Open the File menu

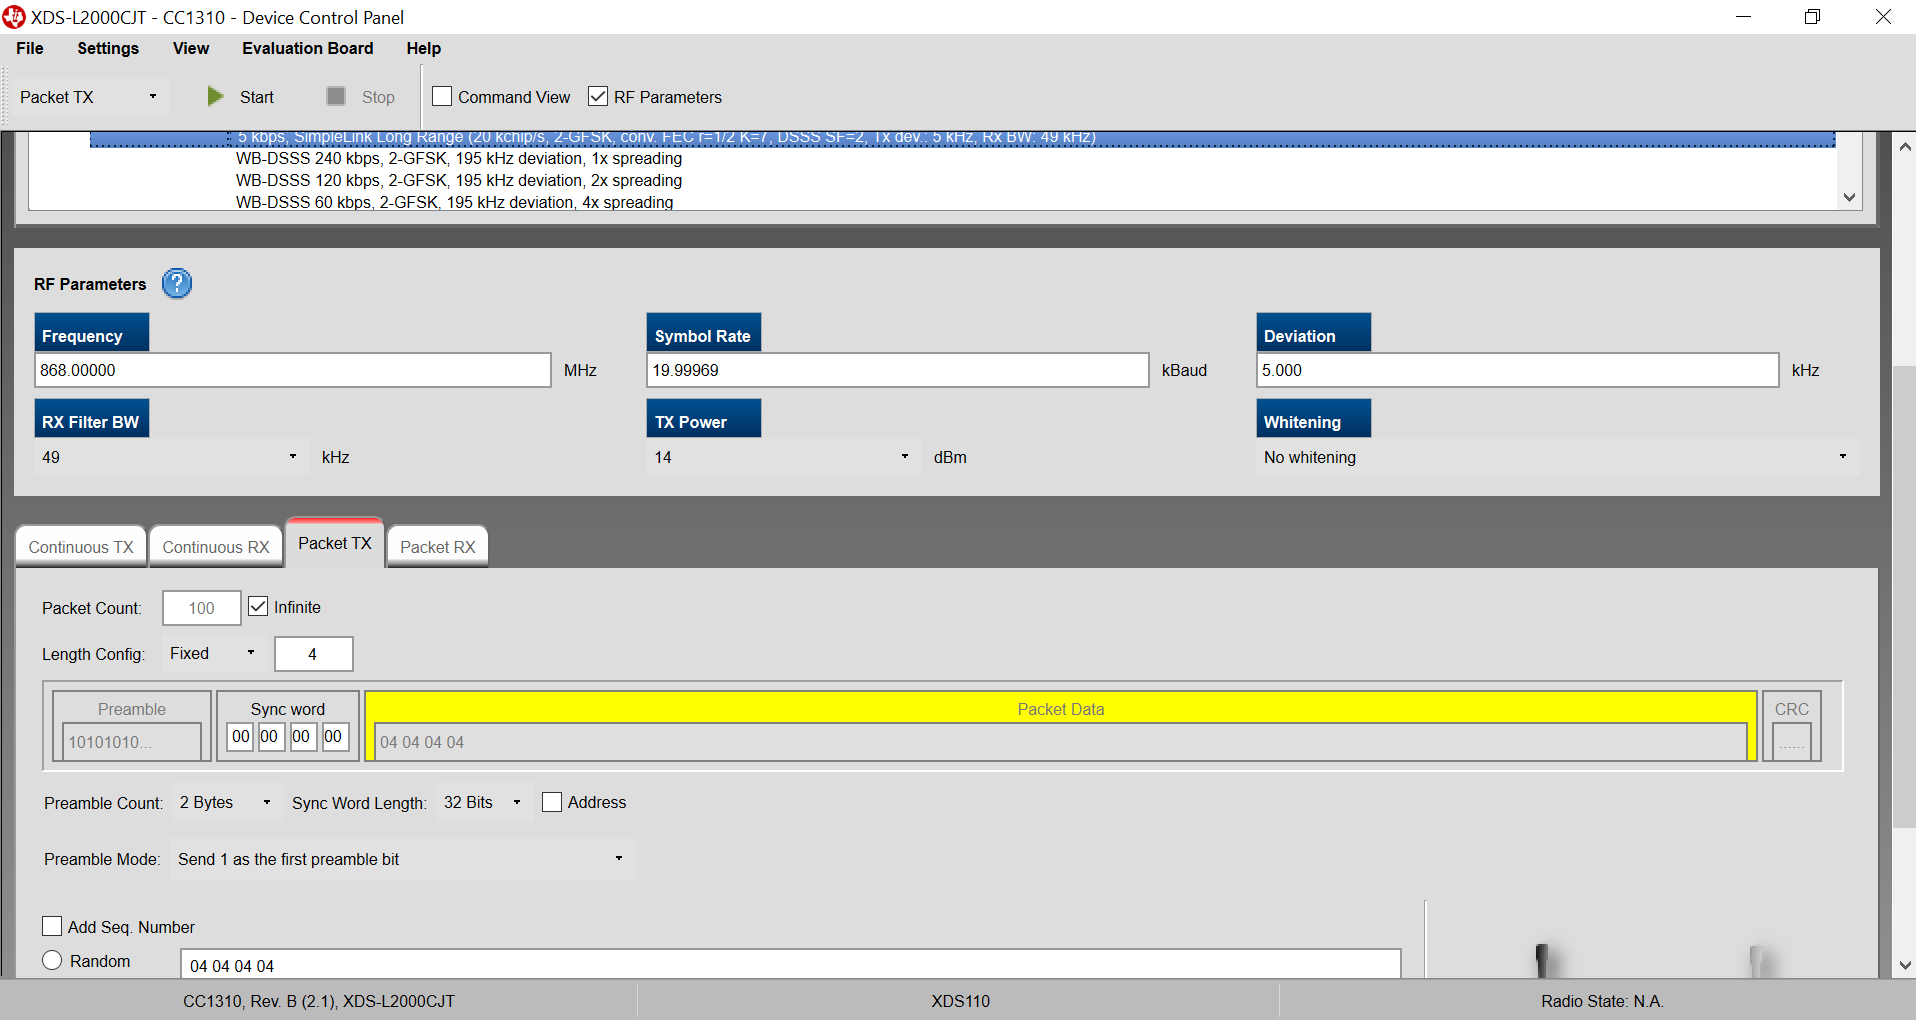30,48
